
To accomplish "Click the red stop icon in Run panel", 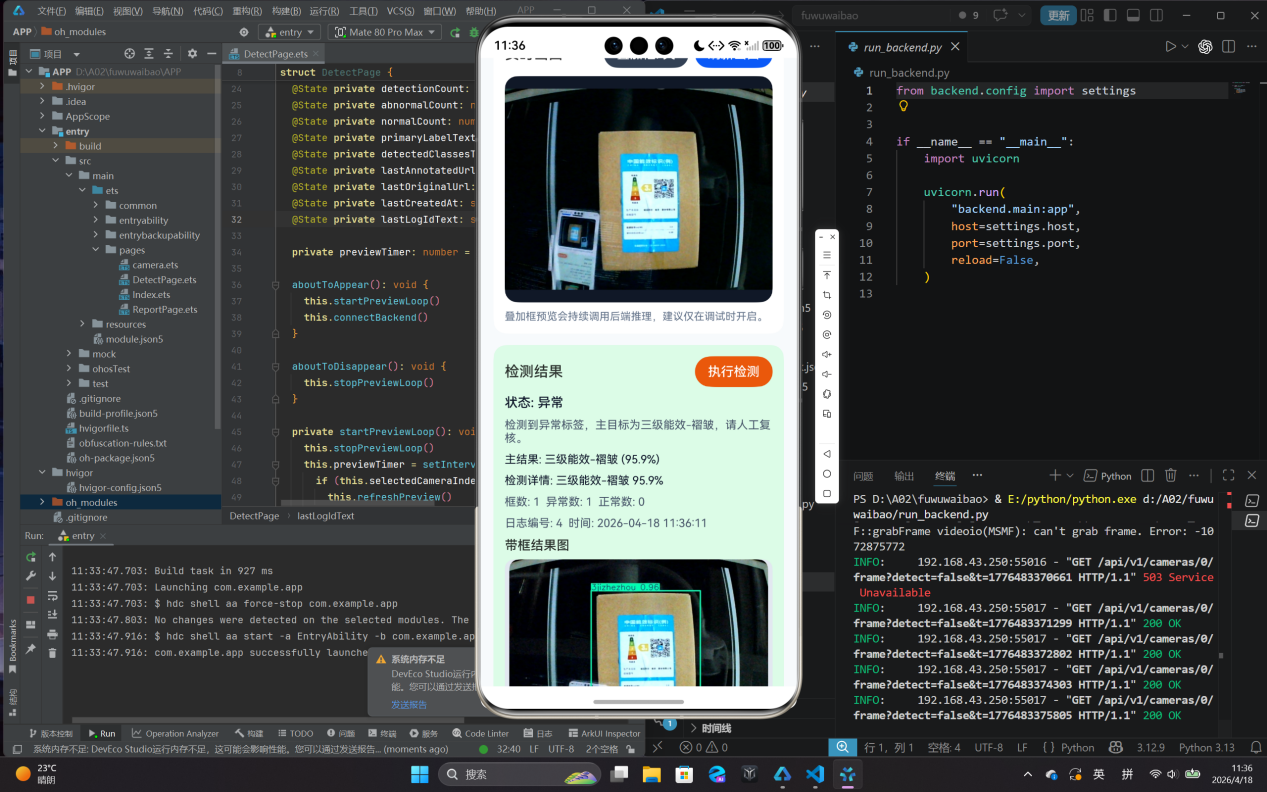I will [x=31, y=599].
